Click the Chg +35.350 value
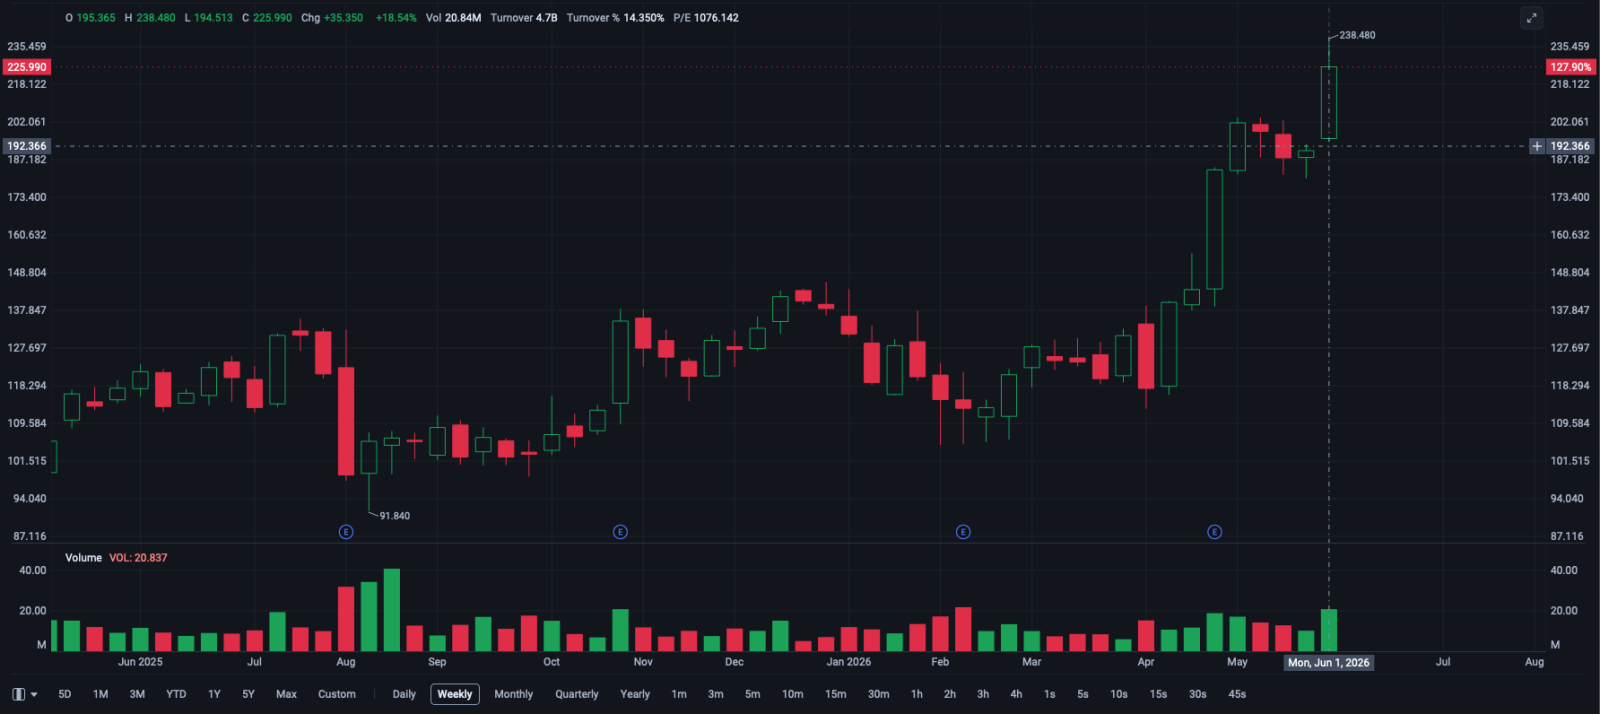 (332, 18)
